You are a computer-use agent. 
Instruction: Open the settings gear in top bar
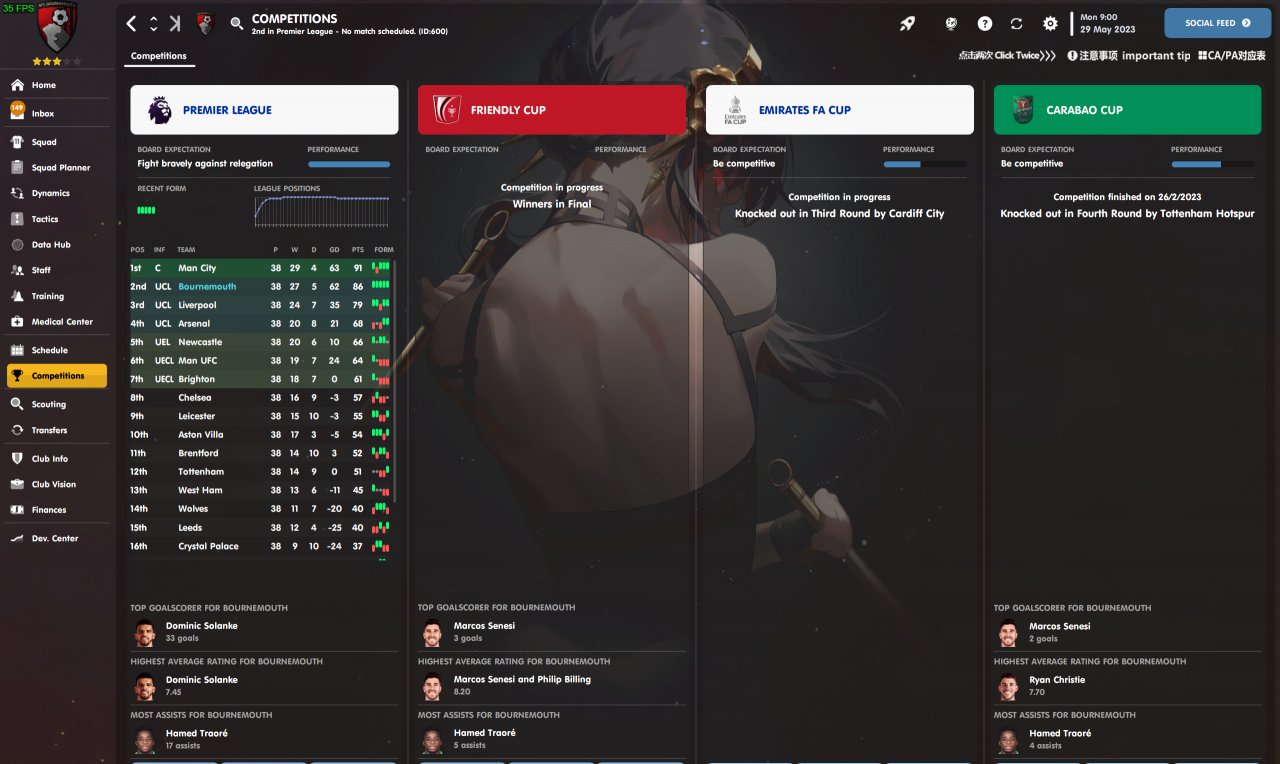coord(1050,23)
